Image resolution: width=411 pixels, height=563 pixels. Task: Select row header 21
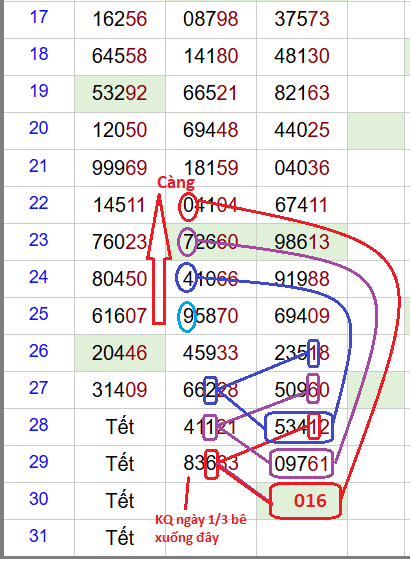[x=39, y=168]
